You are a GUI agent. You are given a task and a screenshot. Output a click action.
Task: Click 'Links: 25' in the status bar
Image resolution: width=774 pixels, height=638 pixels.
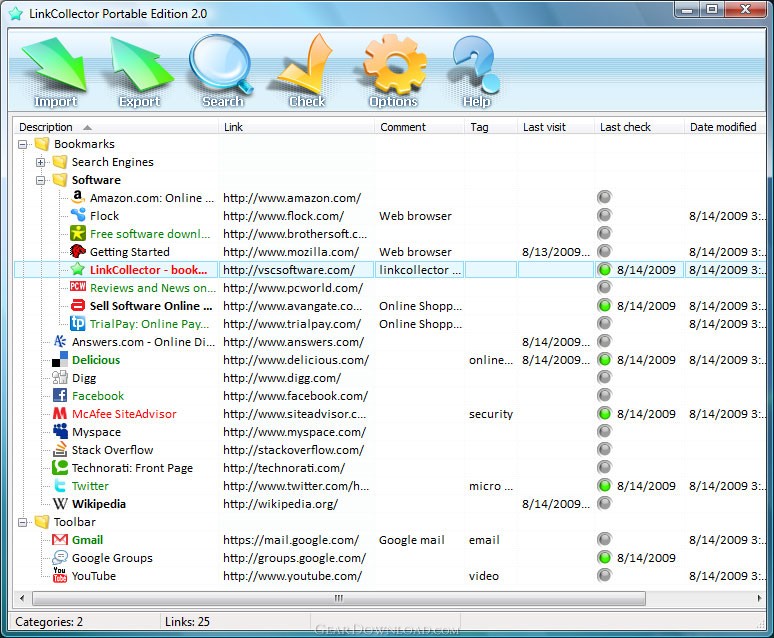[187, 622]
